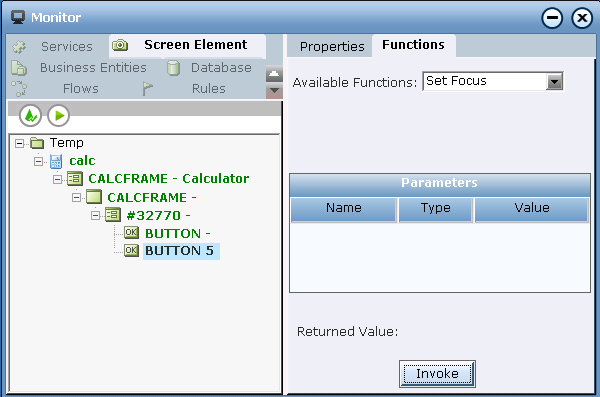Click the OK icon beside BUTTON -
The image size is (600, 397).
[x=131, y=232]
